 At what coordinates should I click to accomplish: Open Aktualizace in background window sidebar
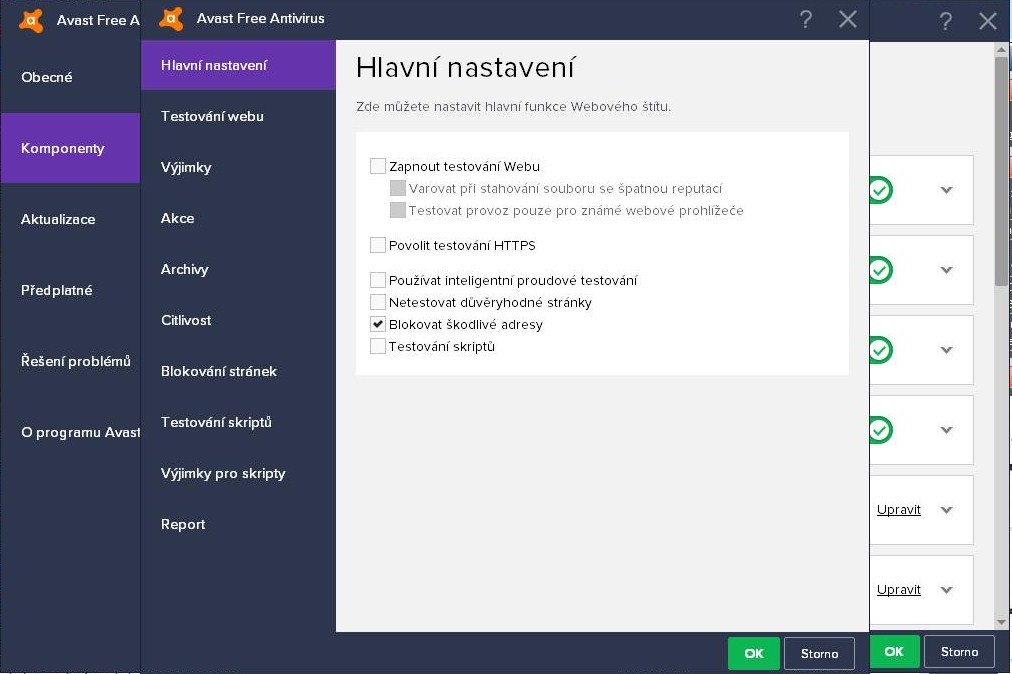point(70,220)
